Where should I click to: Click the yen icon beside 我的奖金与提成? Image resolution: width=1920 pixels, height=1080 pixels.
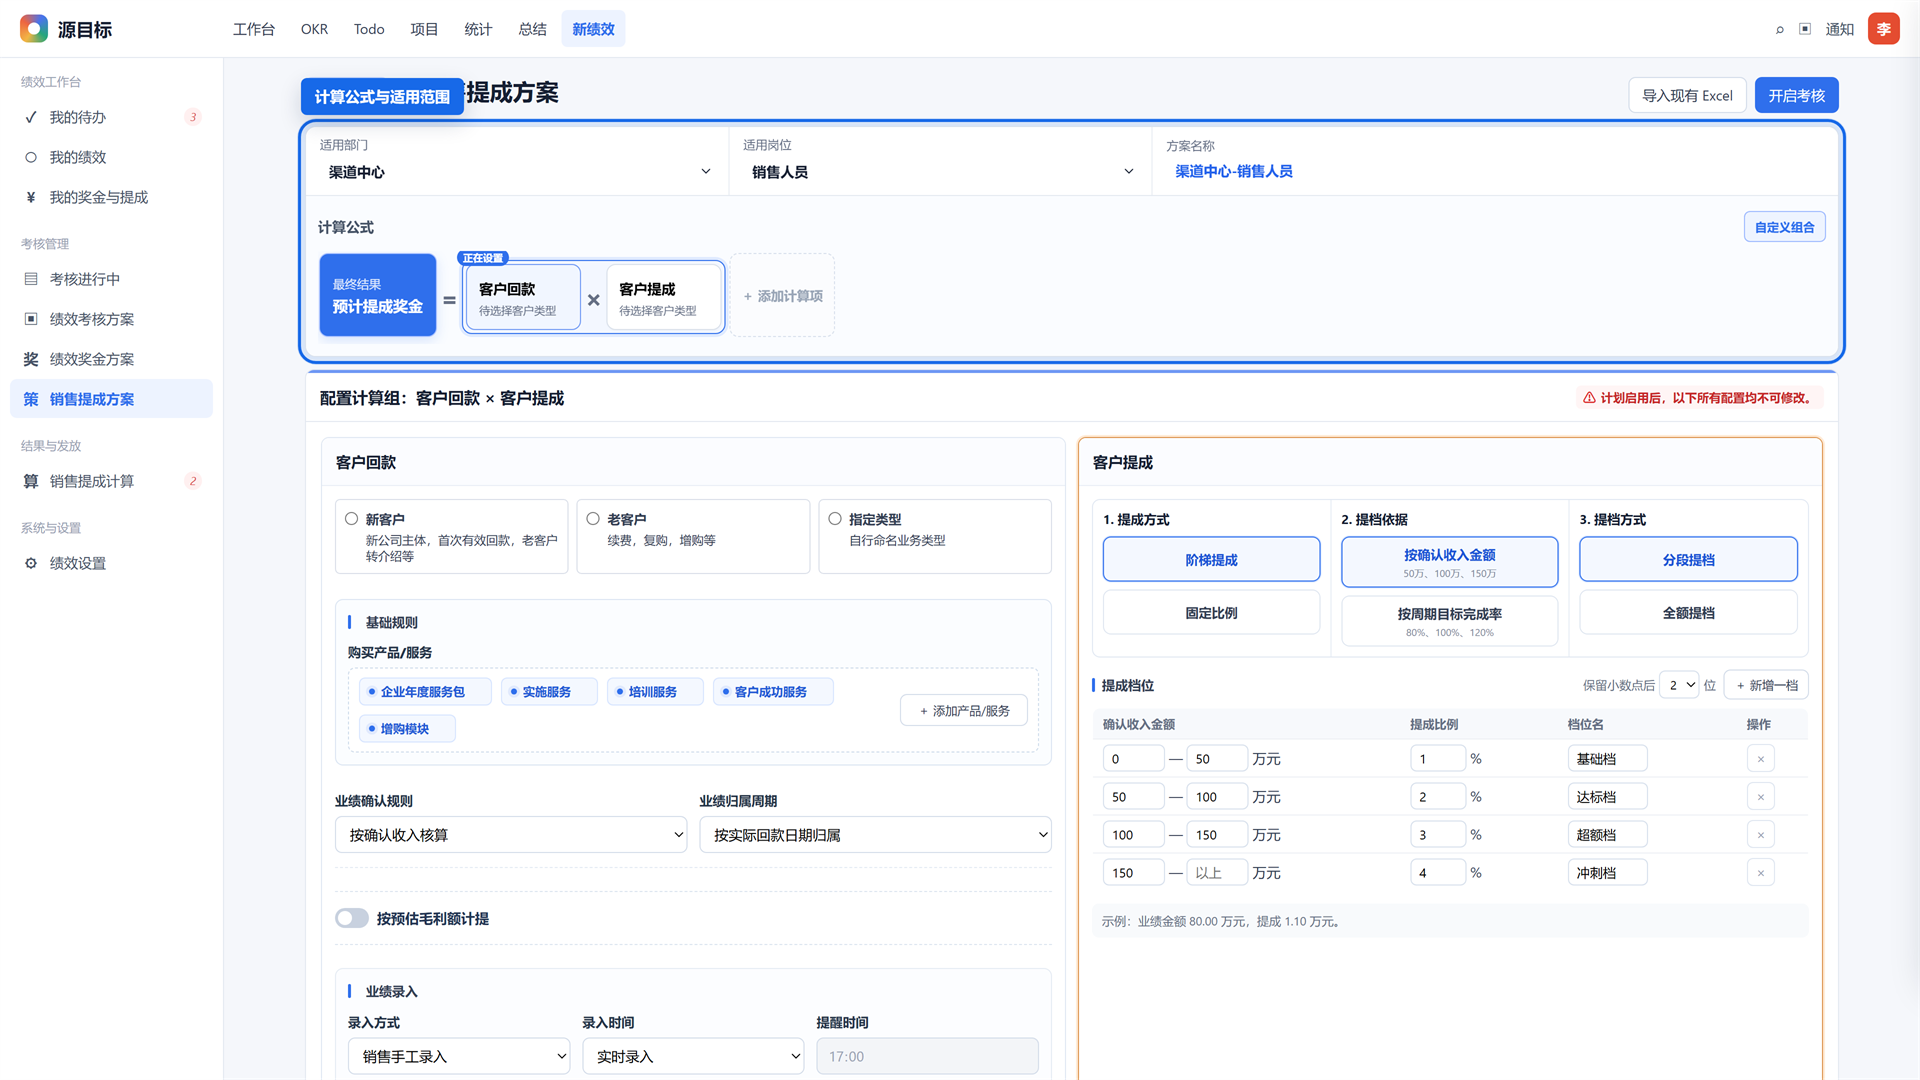click(31, 197)
